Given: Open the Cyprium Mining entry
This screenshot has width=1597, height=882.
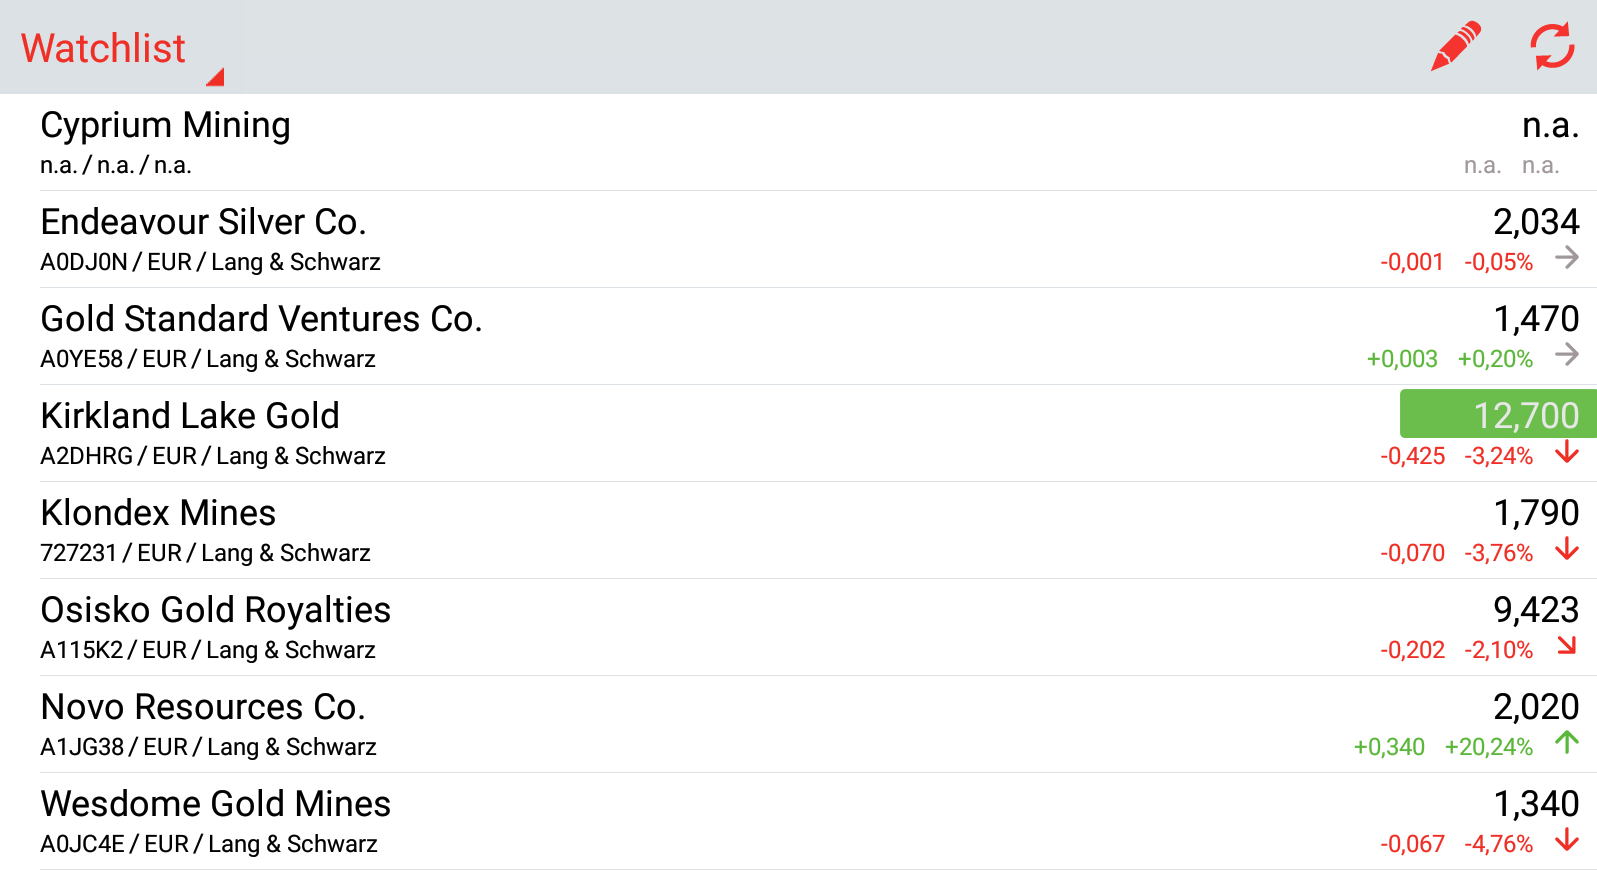Looking at the screenshot, I should pos(165,126).
